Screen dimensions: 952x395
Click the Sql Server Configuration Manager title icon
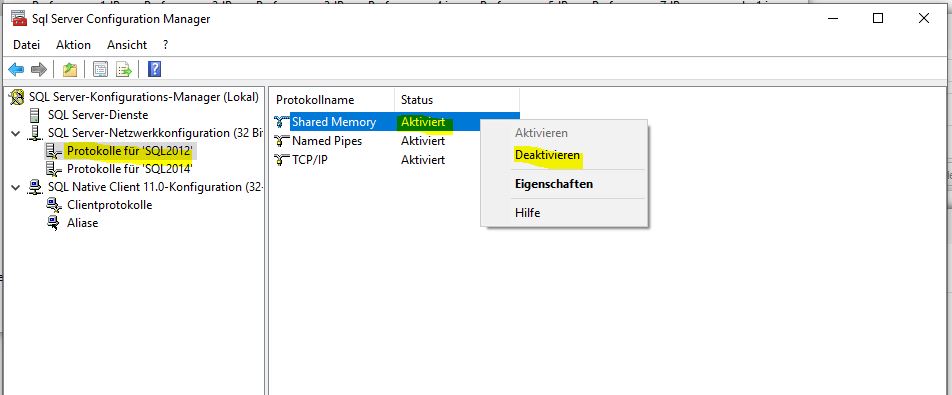click(x=19, y=19)
